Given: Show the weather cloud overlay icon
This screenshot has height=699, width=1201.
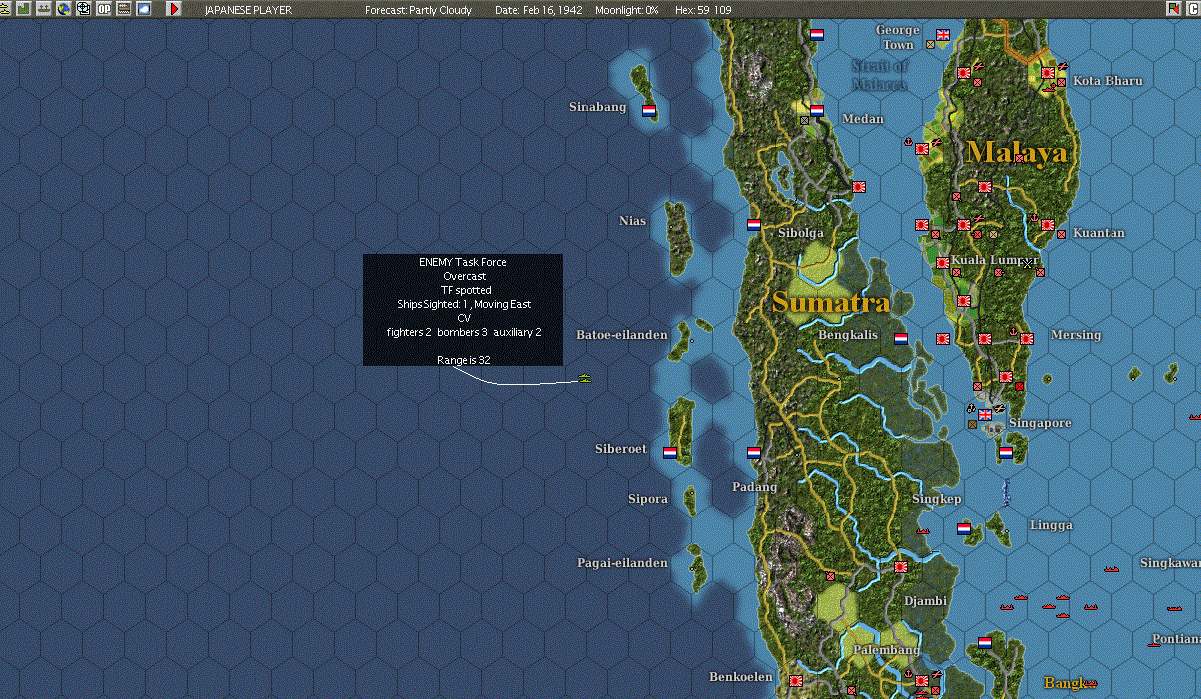Looking at the screenshot, I should coord(144,8).
